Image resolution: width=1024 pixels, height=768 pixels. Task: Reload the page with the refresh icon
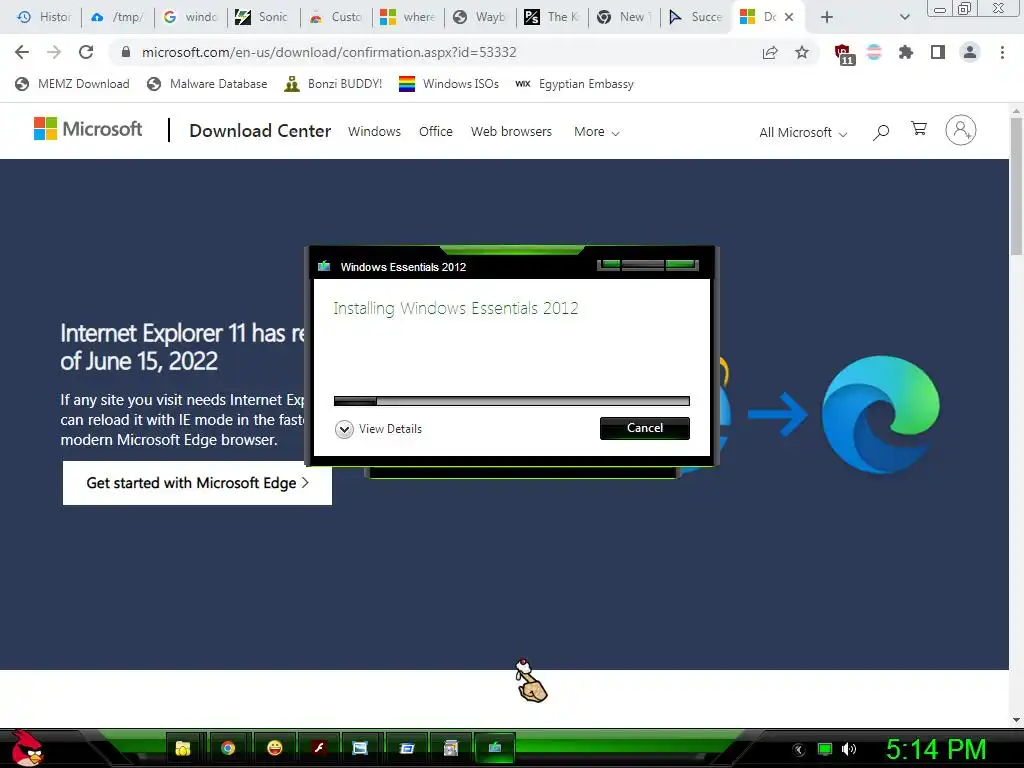pos(86,52)
